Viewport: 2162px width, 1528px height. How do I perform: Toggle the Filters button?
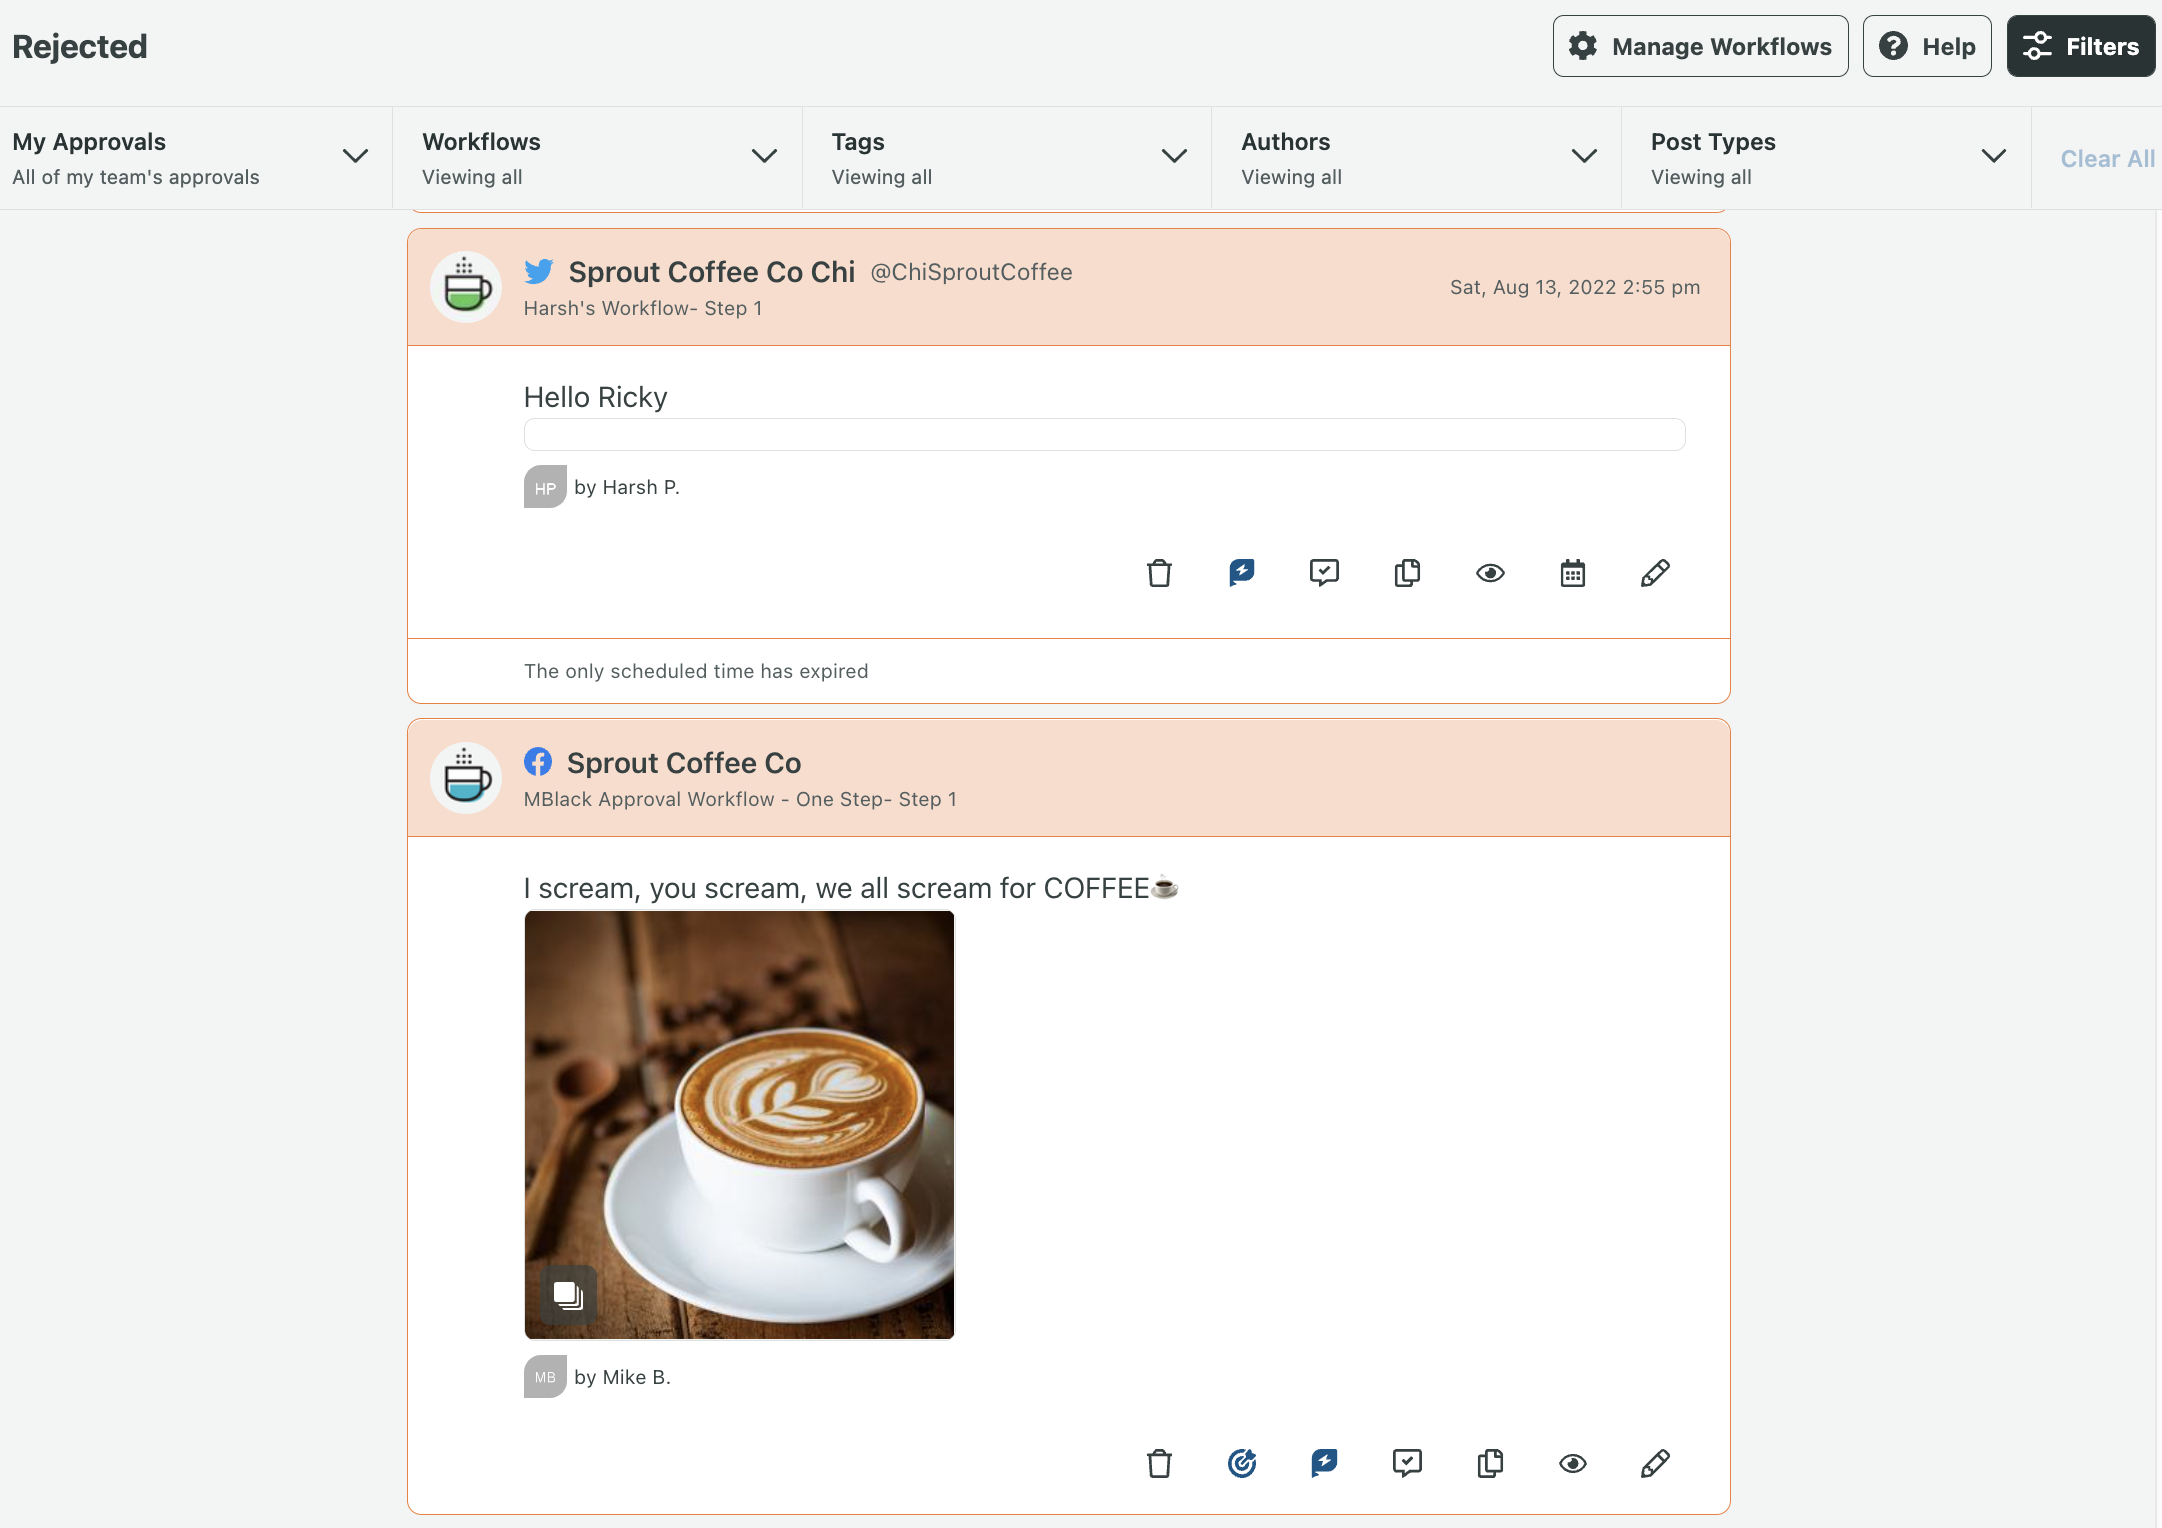click(x=2081, y=46)
